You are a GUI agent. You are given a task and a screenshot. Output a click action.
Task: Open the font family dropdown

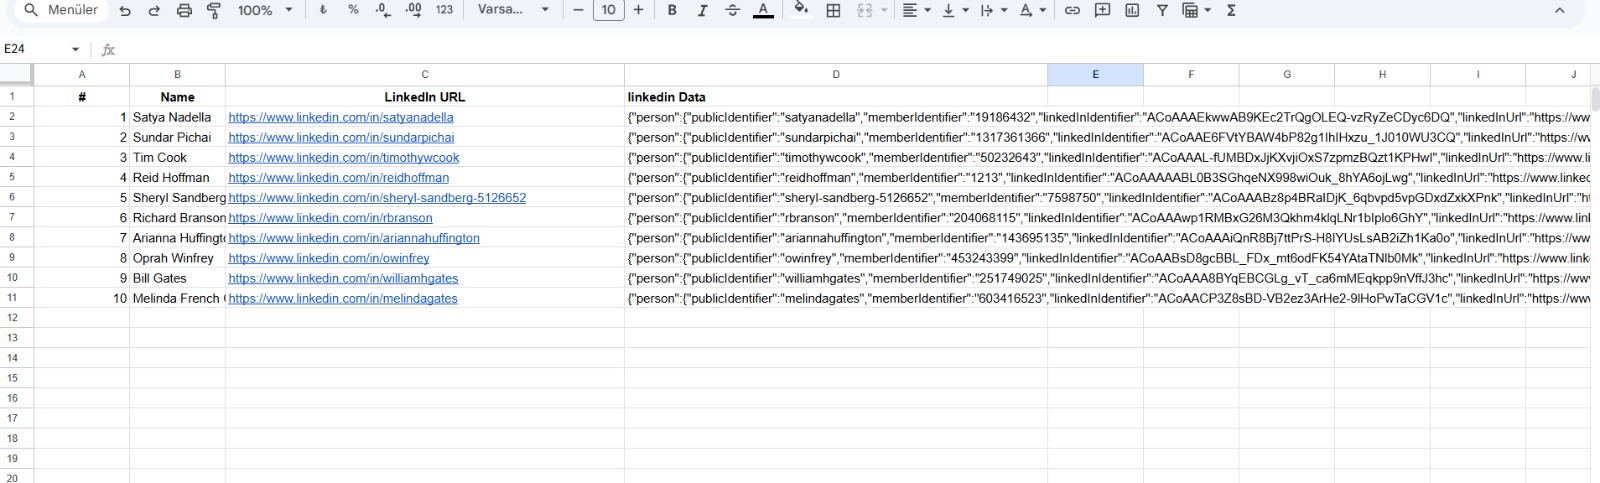click(x=513, y=10)
